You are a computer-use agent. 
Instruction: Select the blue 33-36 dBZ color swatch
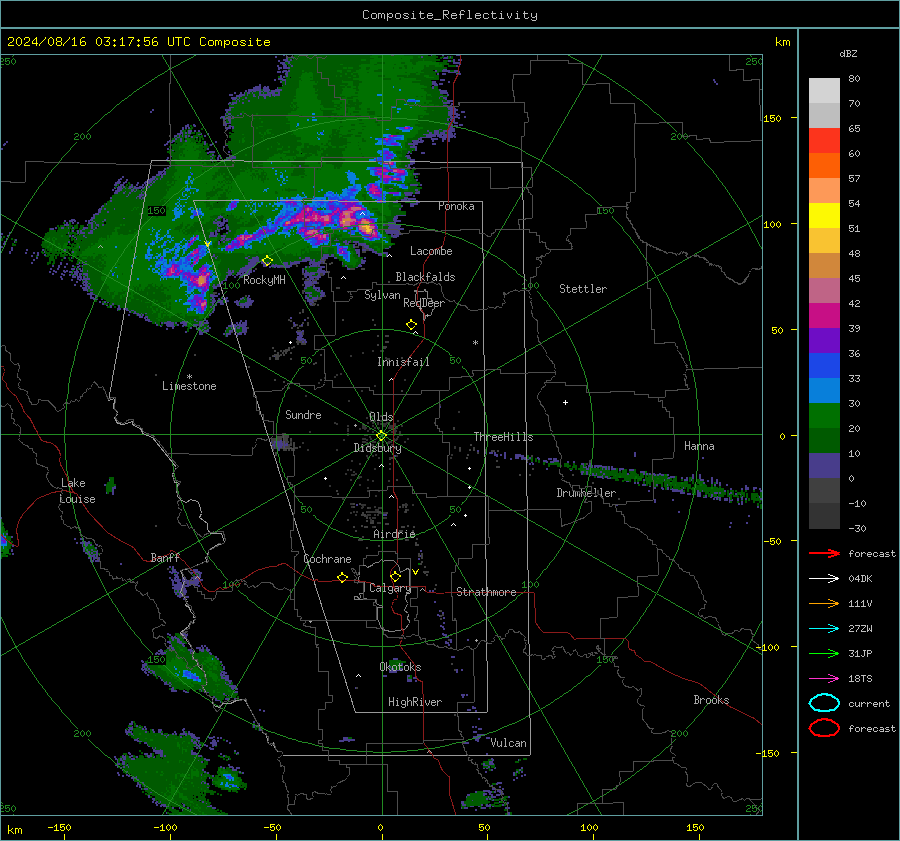824,366
